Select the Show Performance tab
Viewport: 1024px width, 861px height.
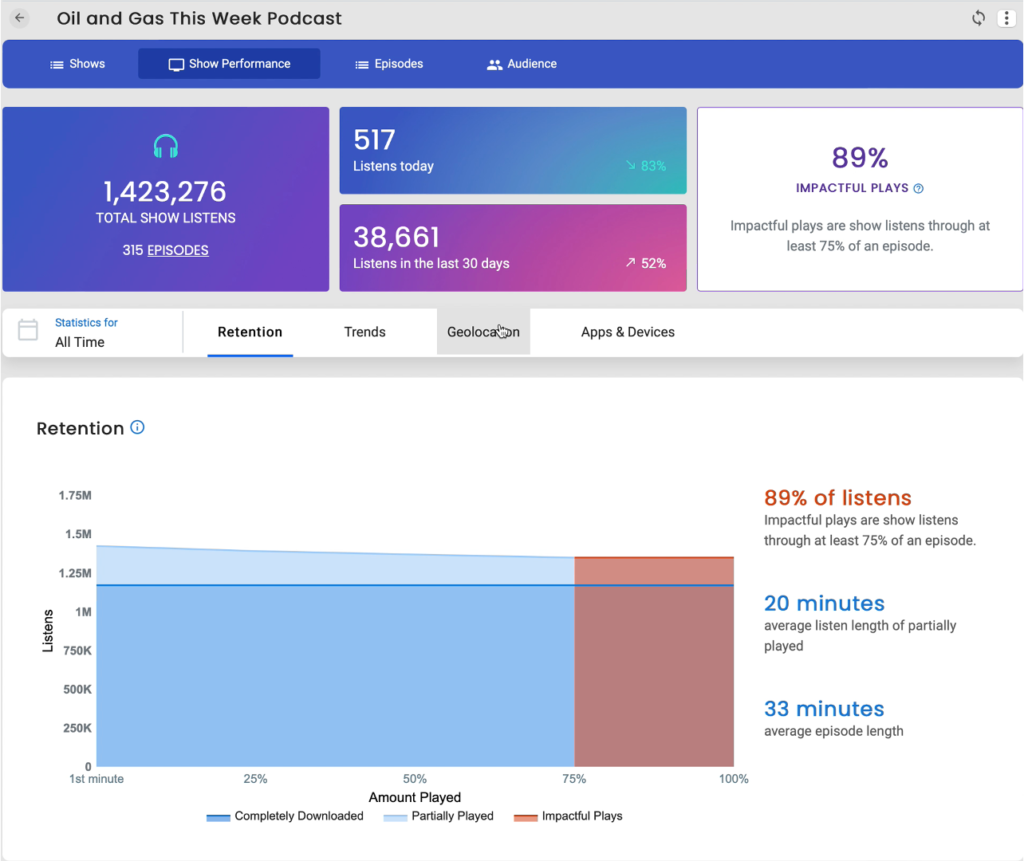point(229,64)
